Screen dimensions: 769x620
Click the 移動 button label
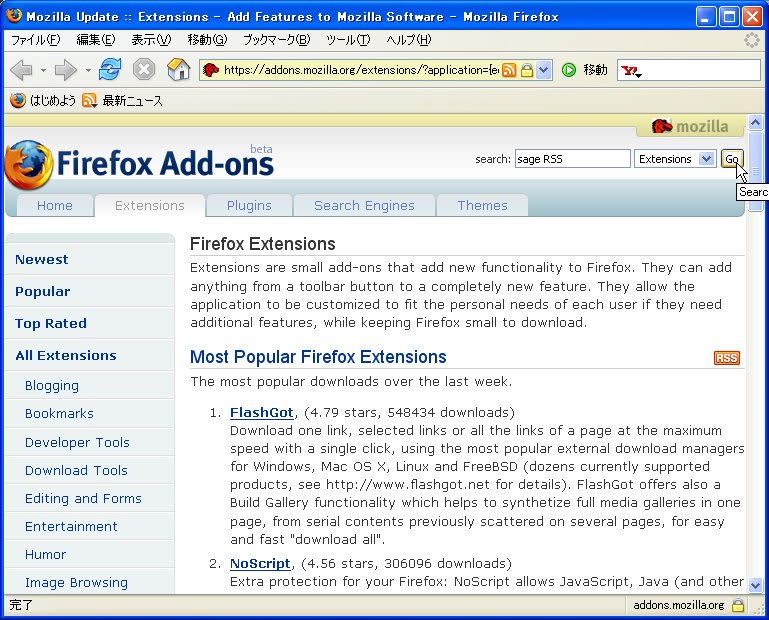595,70
